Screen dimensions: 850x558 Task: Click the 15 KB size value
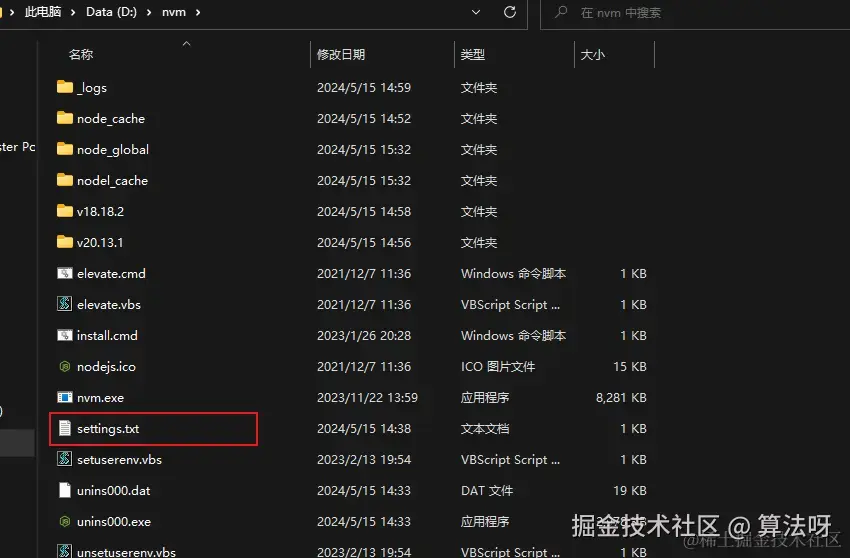630,367
